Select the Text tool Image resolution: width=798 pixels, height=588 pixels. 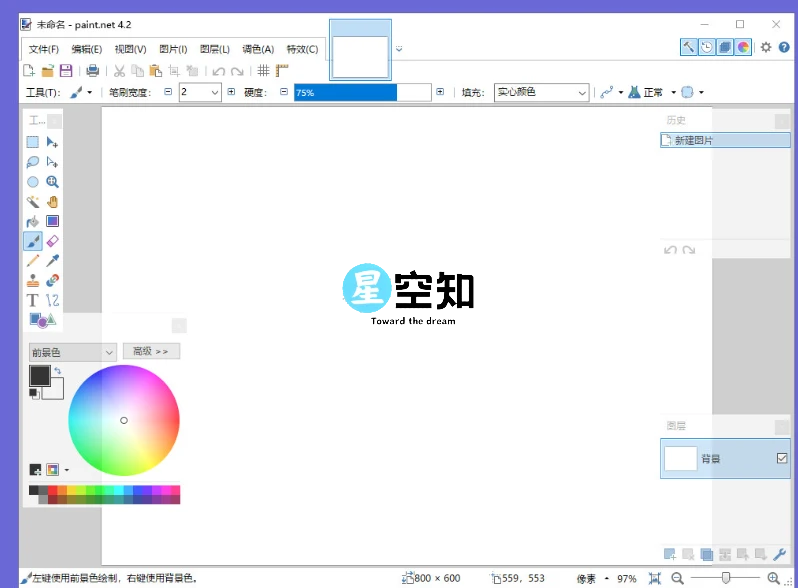[x=33, y=300]
